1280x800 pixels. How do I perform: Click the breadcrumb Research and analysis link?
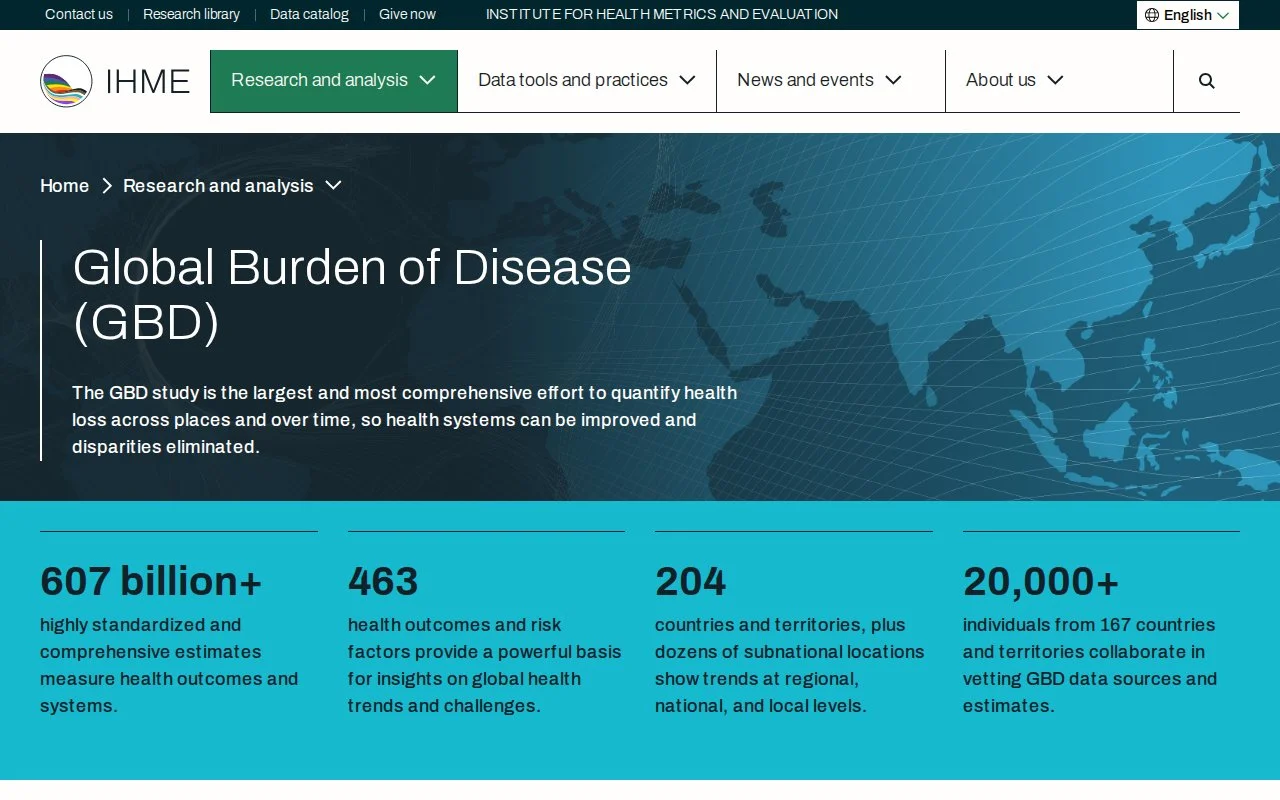click(218, 186)
